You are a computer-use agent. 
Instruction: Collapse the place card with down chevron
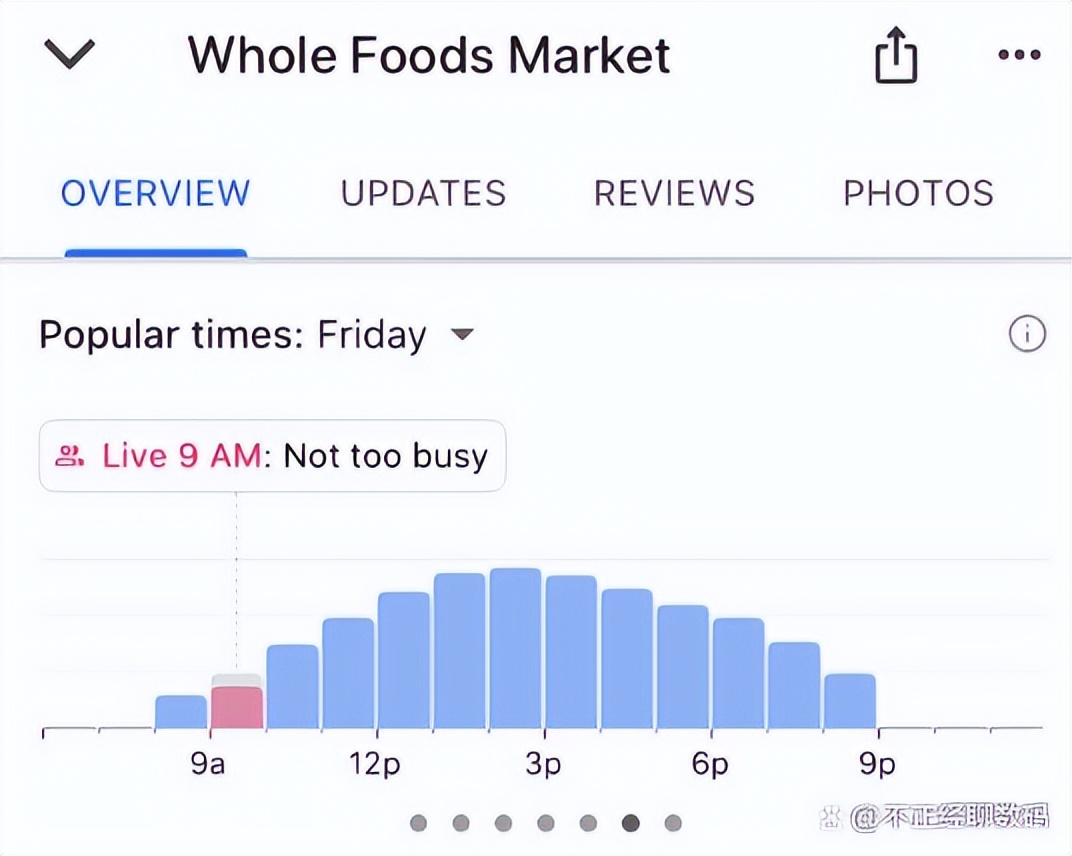pyautogui.click(x=69, y=54)
